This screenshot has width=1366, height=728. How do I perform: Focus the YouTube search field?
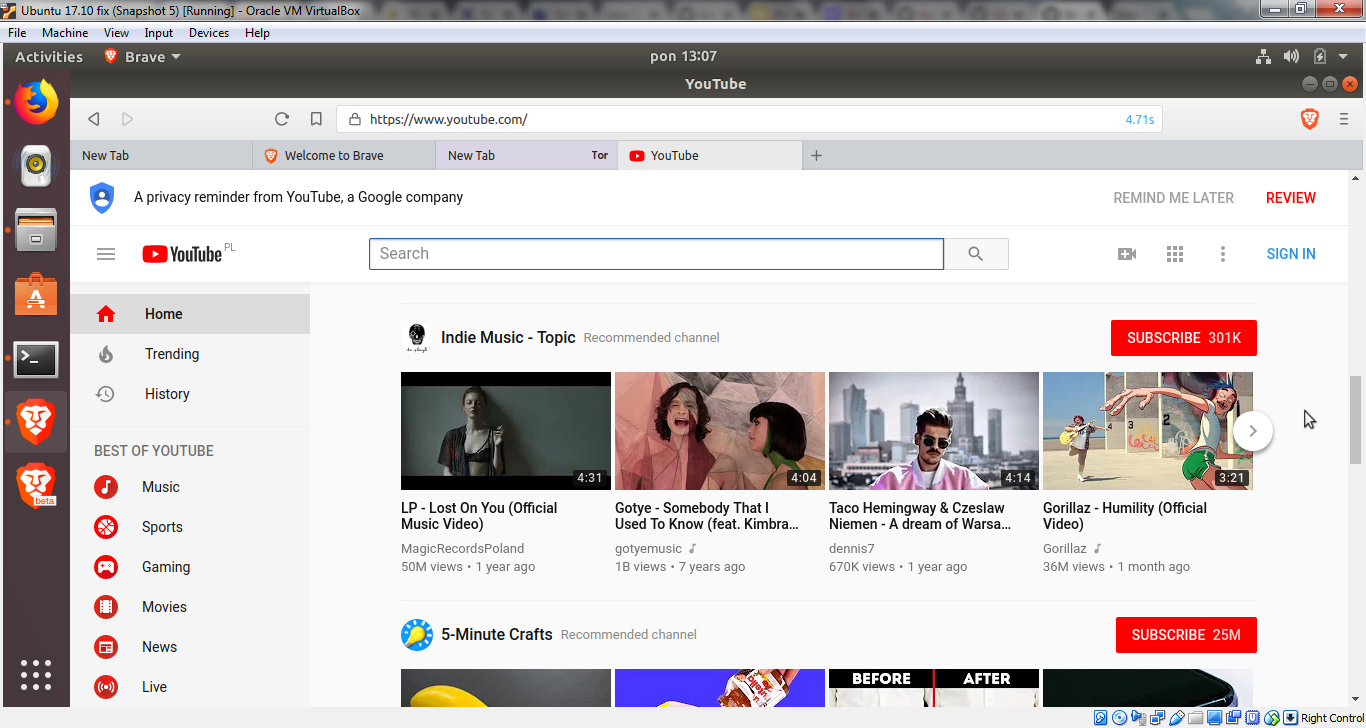click(x=656, y=254)
